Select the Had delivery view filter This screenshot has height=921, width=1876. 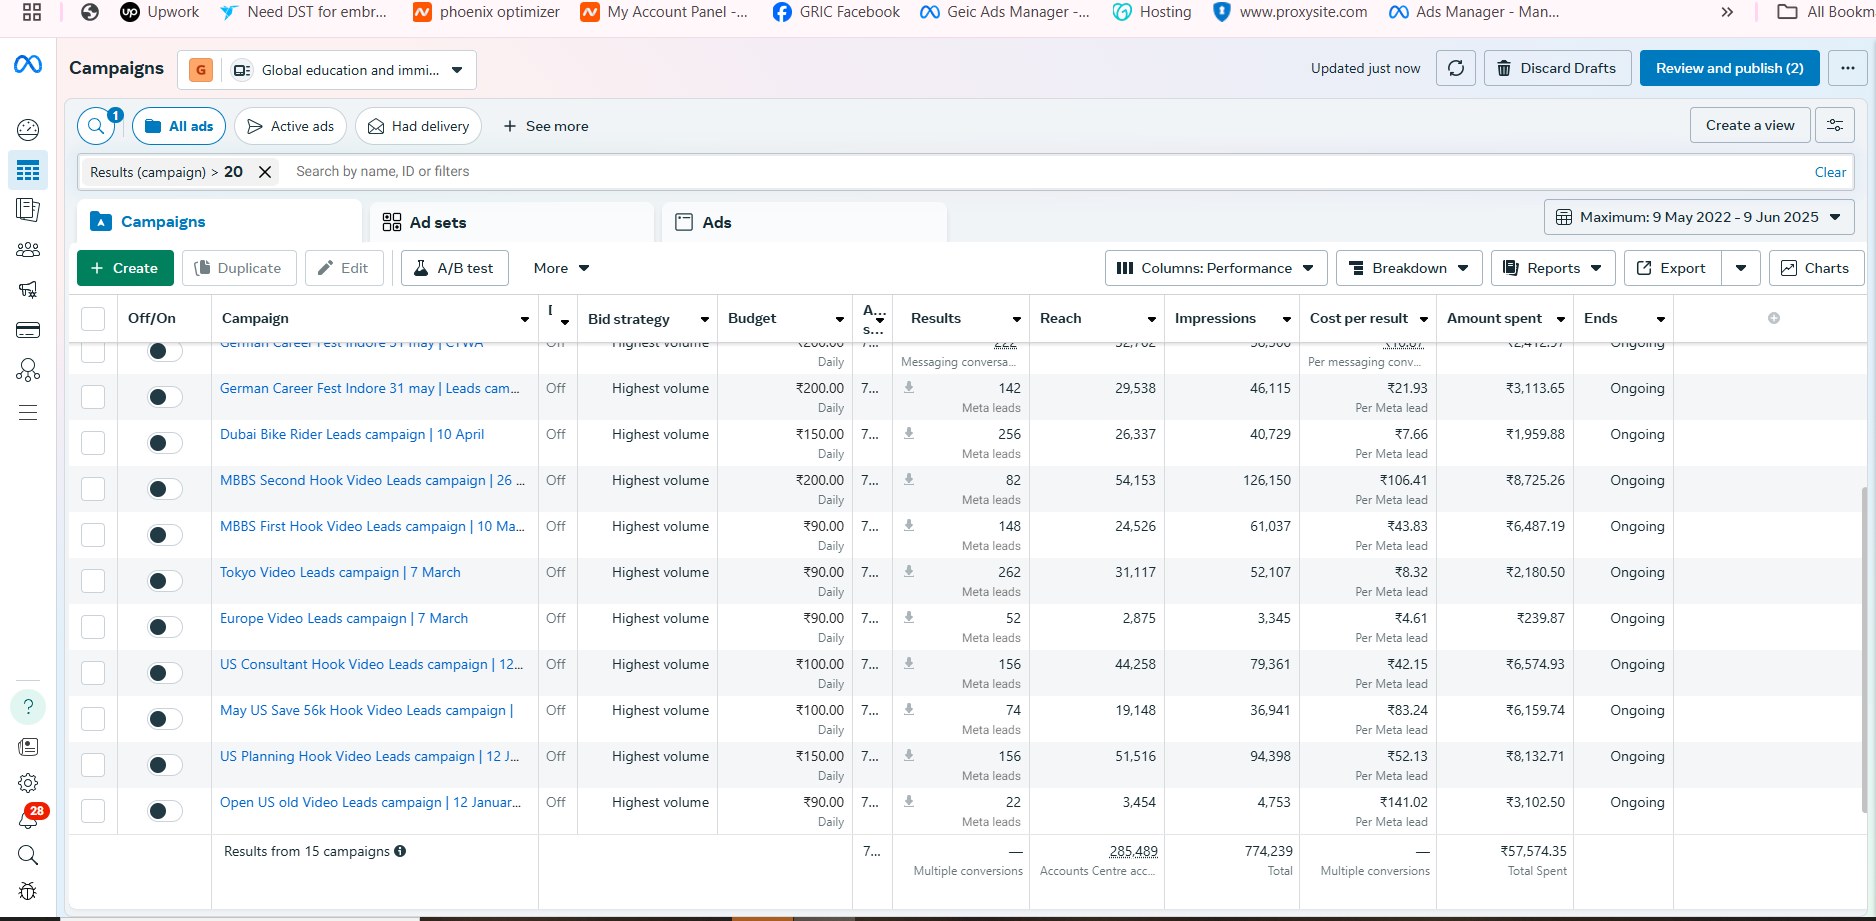pos(418,126)
